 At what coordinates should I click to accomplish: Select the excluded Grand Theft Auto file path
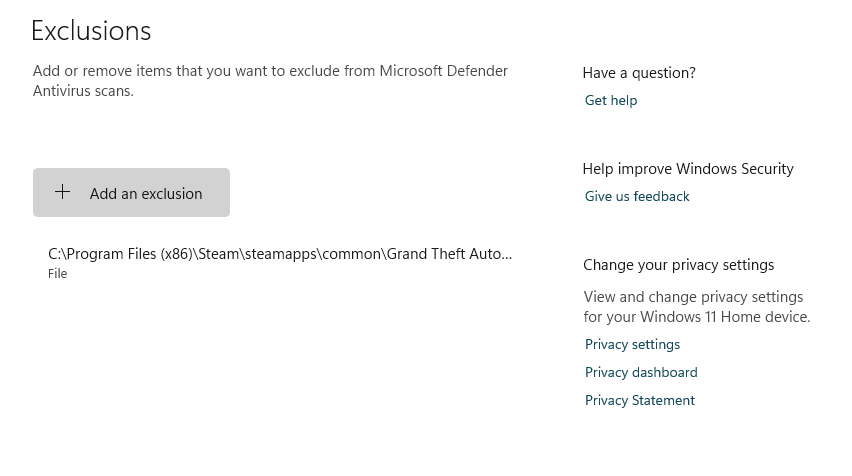coord(280,254)
